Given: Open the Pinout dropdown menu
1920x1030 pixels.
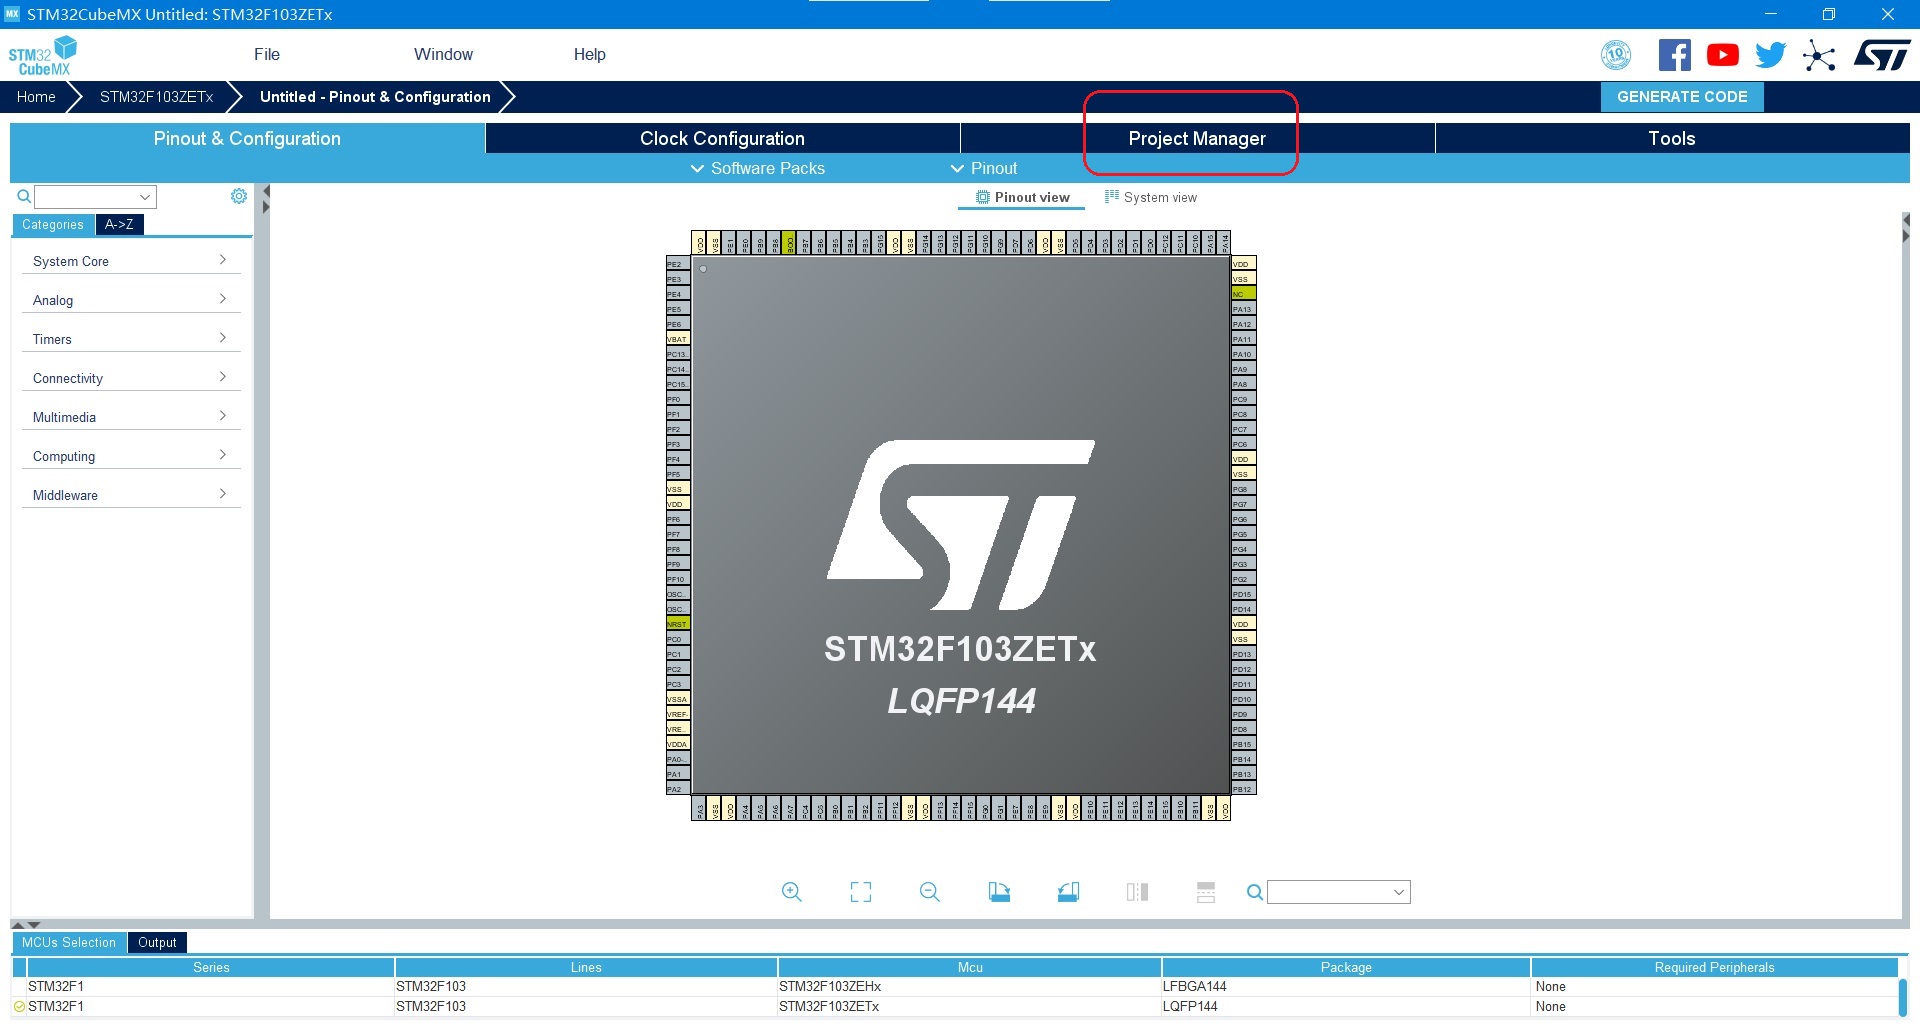Looking at the screenshot, I should pyautogui.click(x=984, y=168).
